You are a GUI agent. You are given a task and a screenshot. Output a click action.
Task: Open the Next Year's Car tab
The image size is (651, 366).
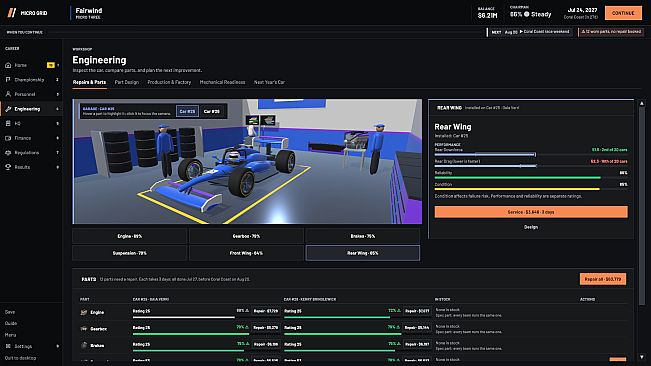pos(269,82)
